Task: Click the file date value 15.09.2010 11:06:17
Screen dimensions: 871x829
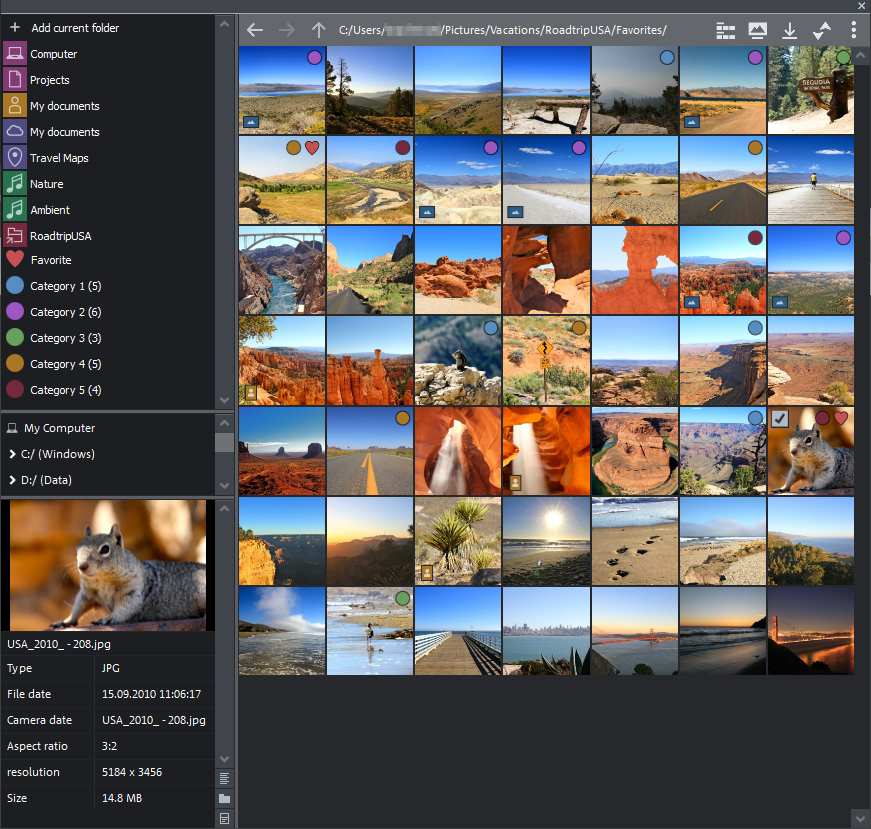Action: tap(151, 694)
